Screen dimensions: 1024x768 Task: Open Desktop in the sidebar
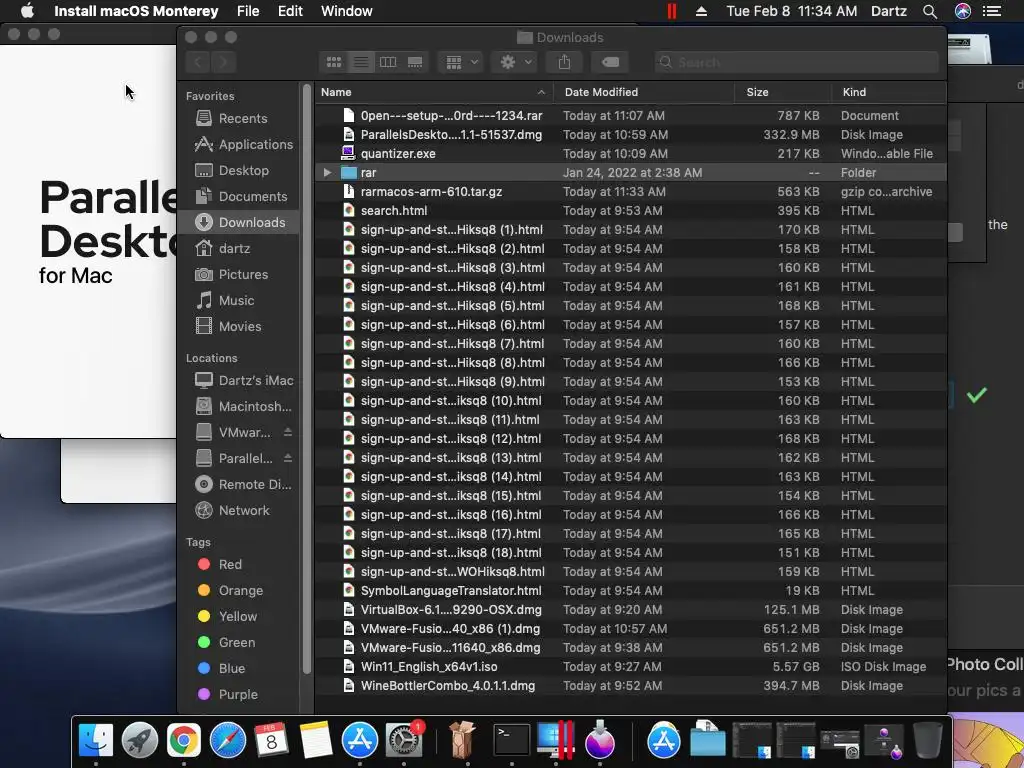coord(238,170)
